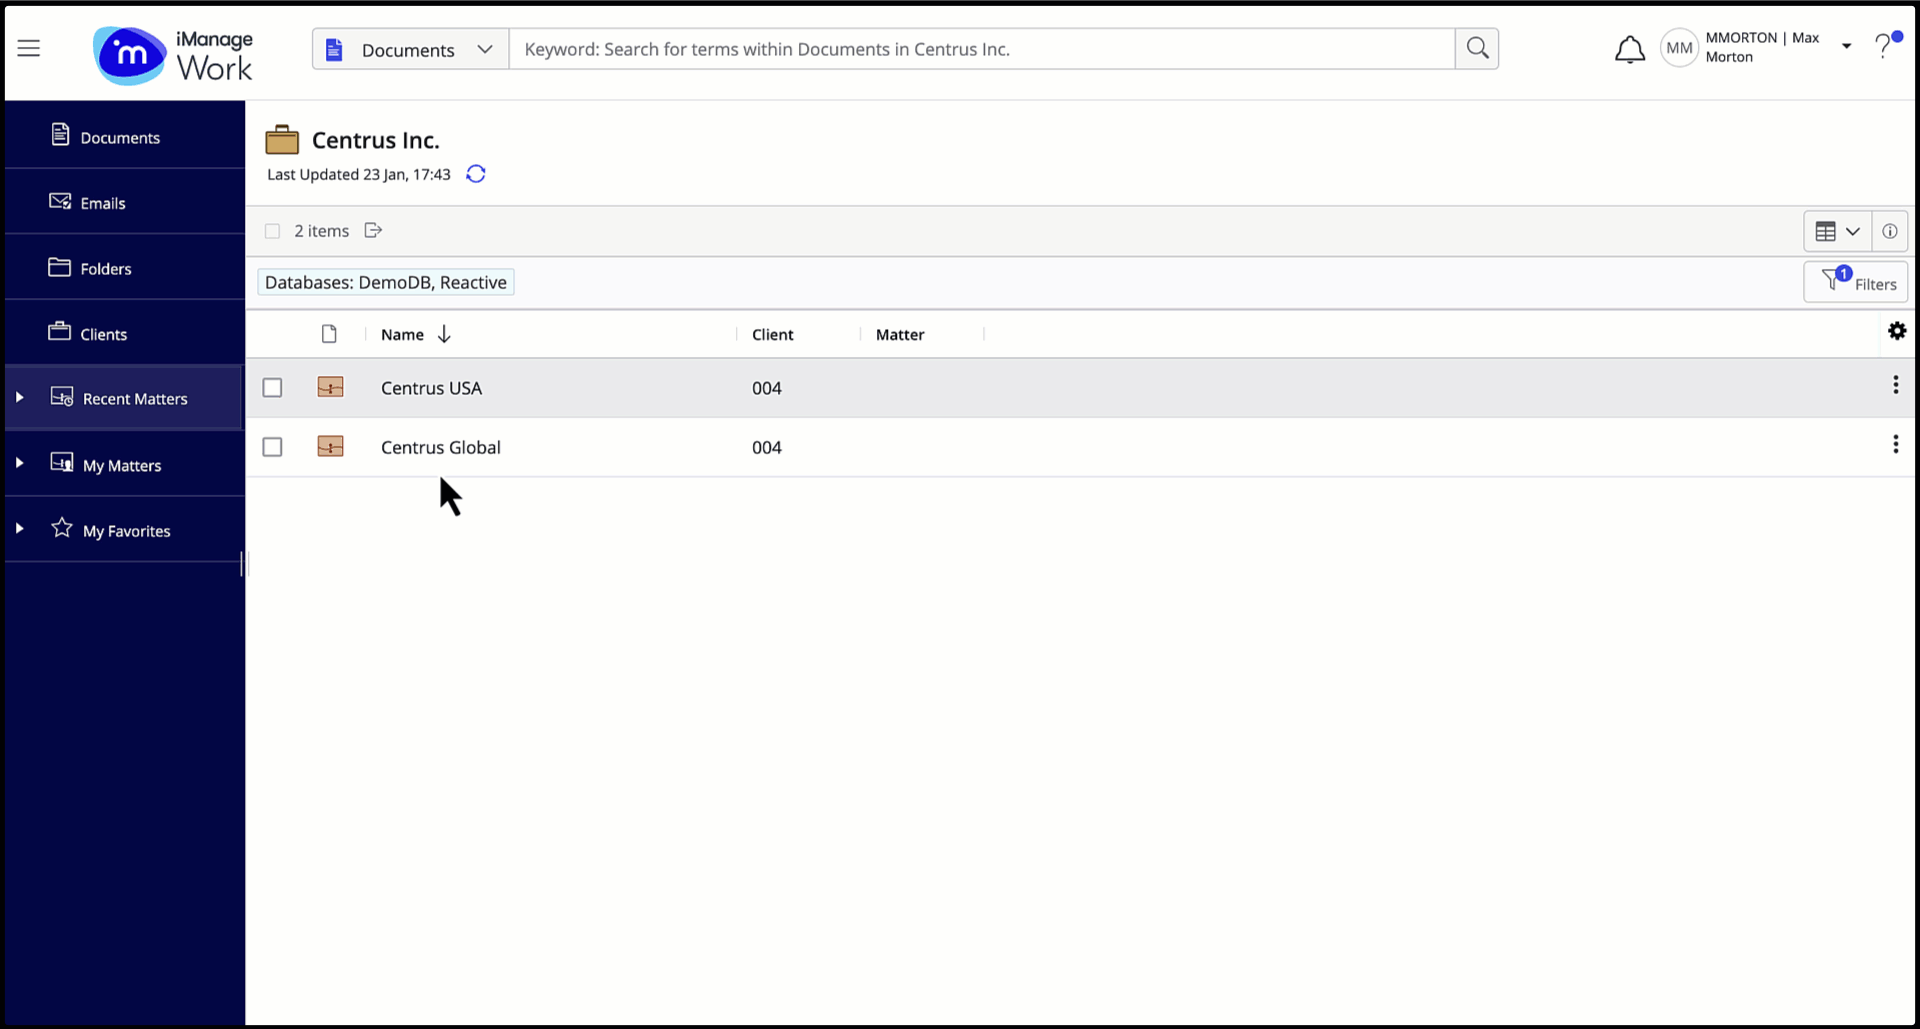Check the Centrus Global checkbox
Viewport: 1920px width, 1029px height.
pyautogui.click(x=272, y=447)
